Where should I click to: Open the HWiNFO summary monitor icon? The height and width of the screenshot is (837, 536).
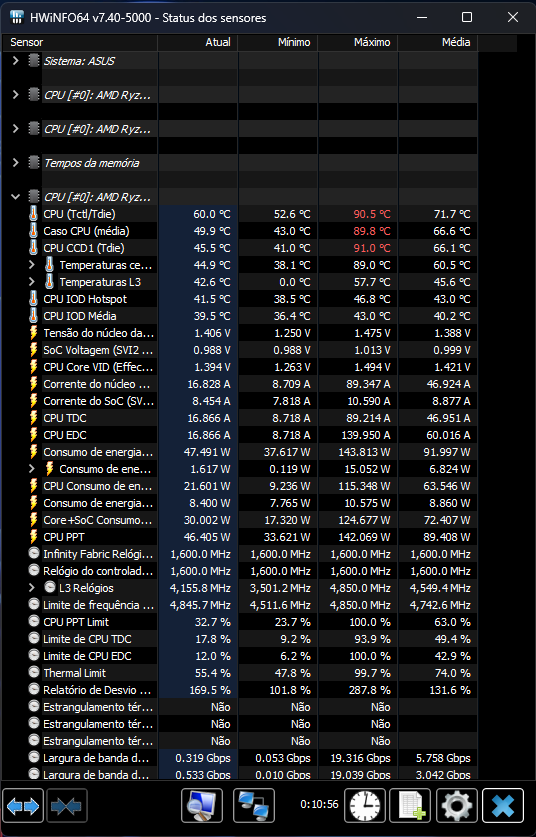[x=202, y=806]
